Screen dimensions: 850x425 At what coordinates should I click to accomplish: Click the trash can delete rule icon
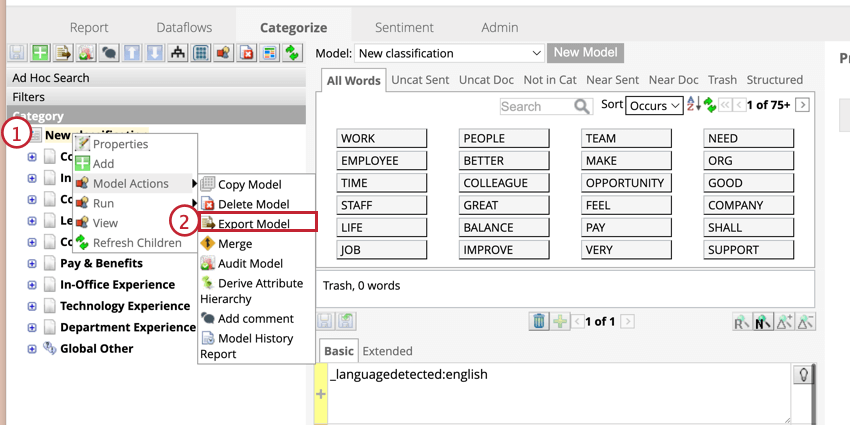539,321
